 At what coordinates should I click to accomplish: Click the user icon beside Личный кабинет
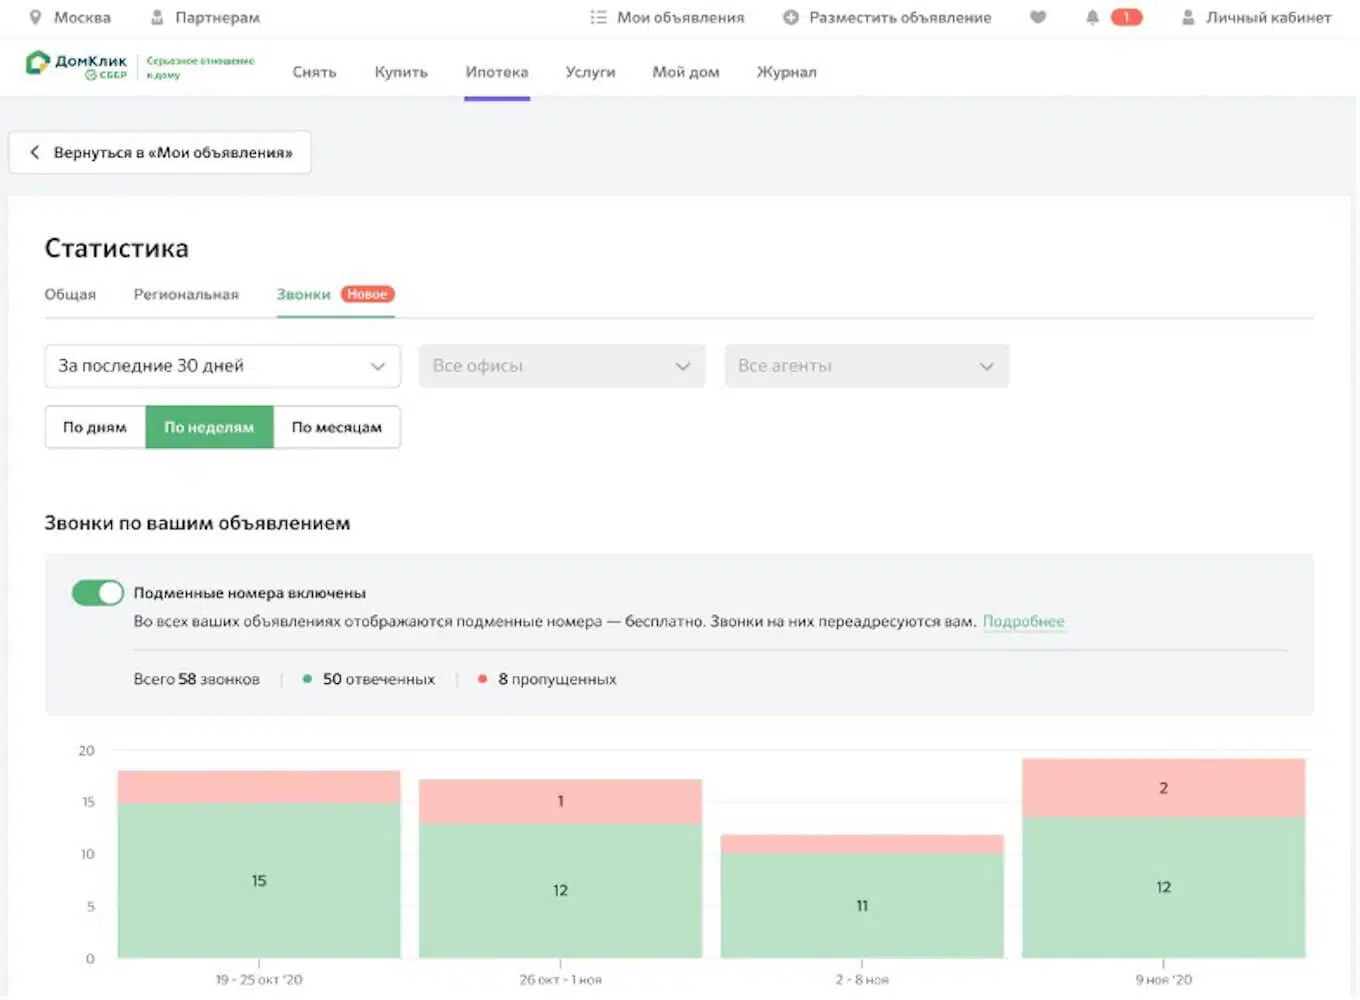pyautogui.click(x=1188, y=17)
